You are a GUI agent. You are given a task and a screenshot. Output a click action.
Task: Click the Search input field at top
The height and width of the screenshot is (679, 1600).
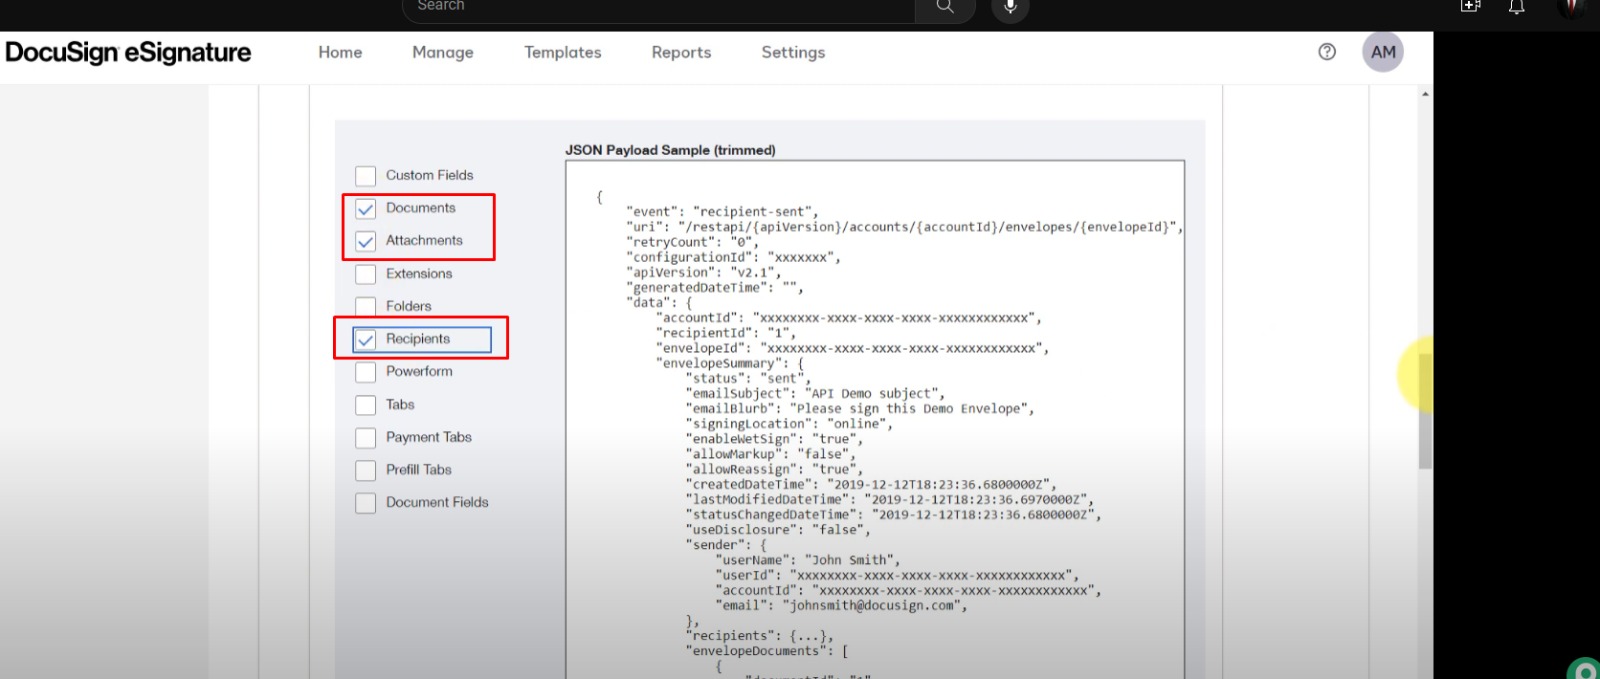coord(659,7)
